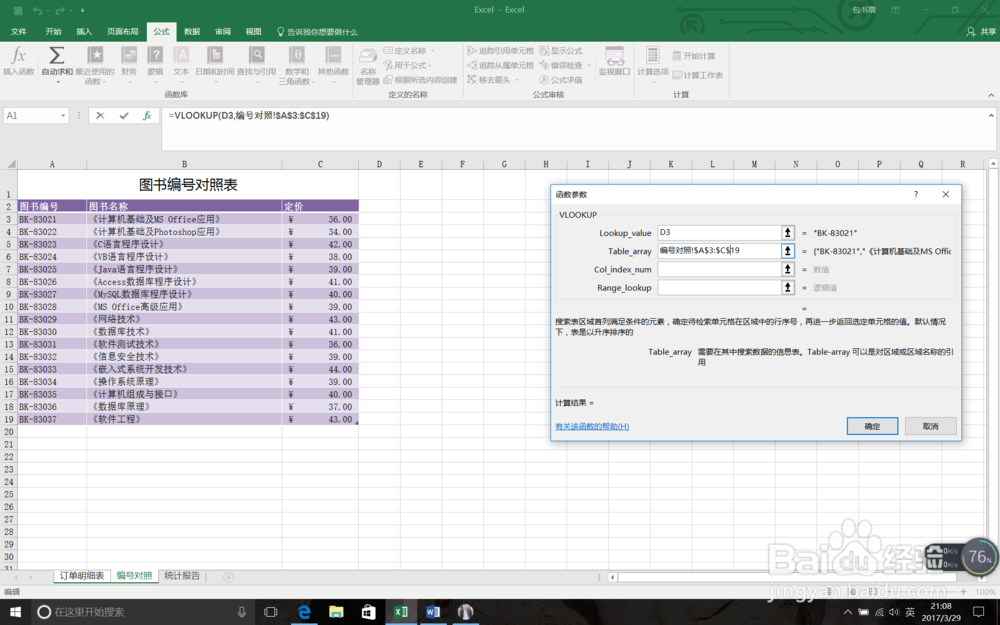Cancel formula entry with X in formula bar
This screenshot has width=1000, height=625.
[x=100, y=115]
